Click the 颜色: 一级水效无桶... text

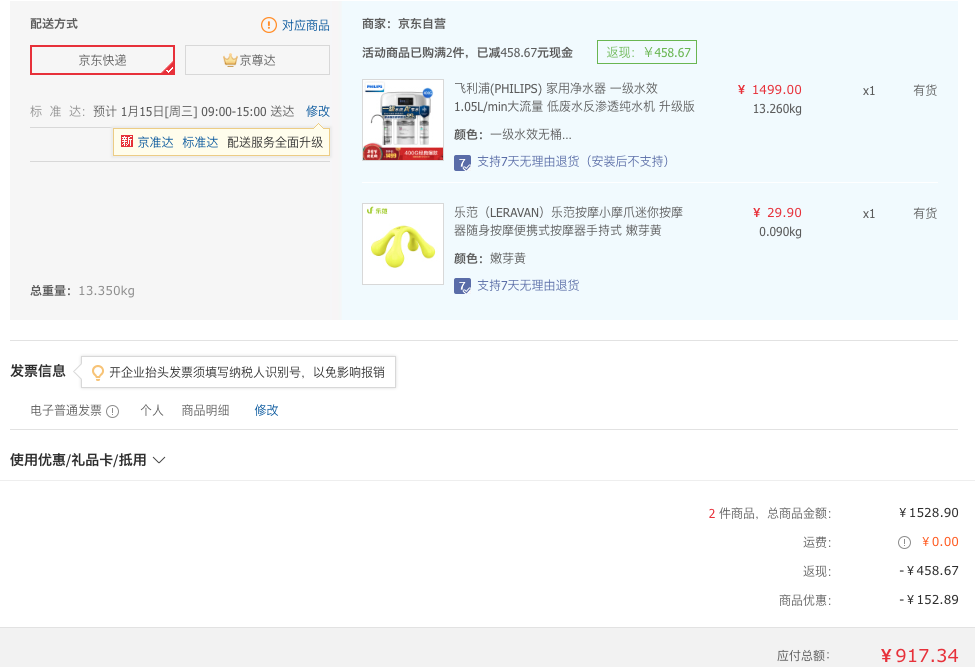(513, 135)
